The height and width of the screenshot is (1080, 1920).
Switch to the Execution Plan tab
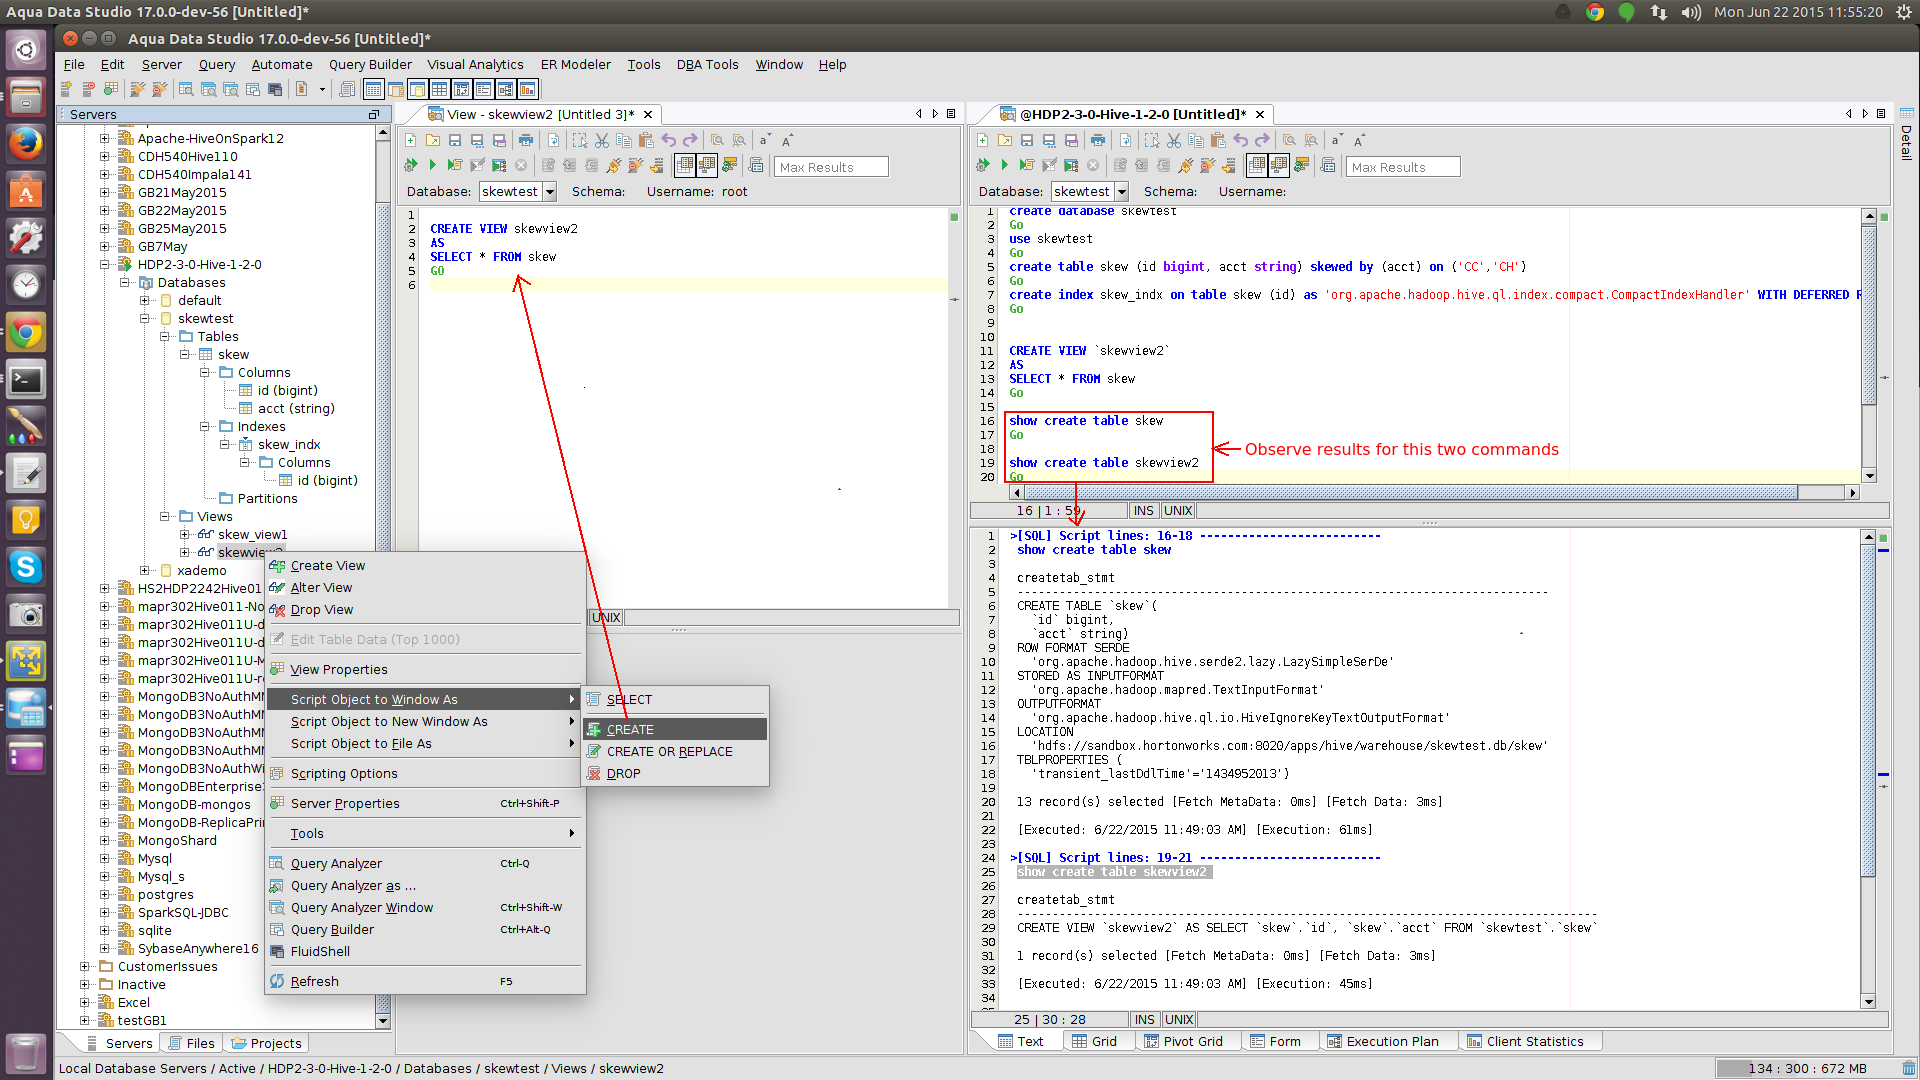tap(1391, 1041)
